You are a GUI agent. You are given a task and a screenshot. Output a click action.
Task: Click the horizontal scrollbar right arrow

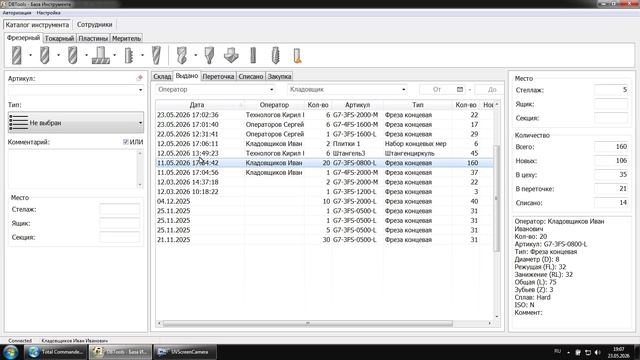pos(489,323)
